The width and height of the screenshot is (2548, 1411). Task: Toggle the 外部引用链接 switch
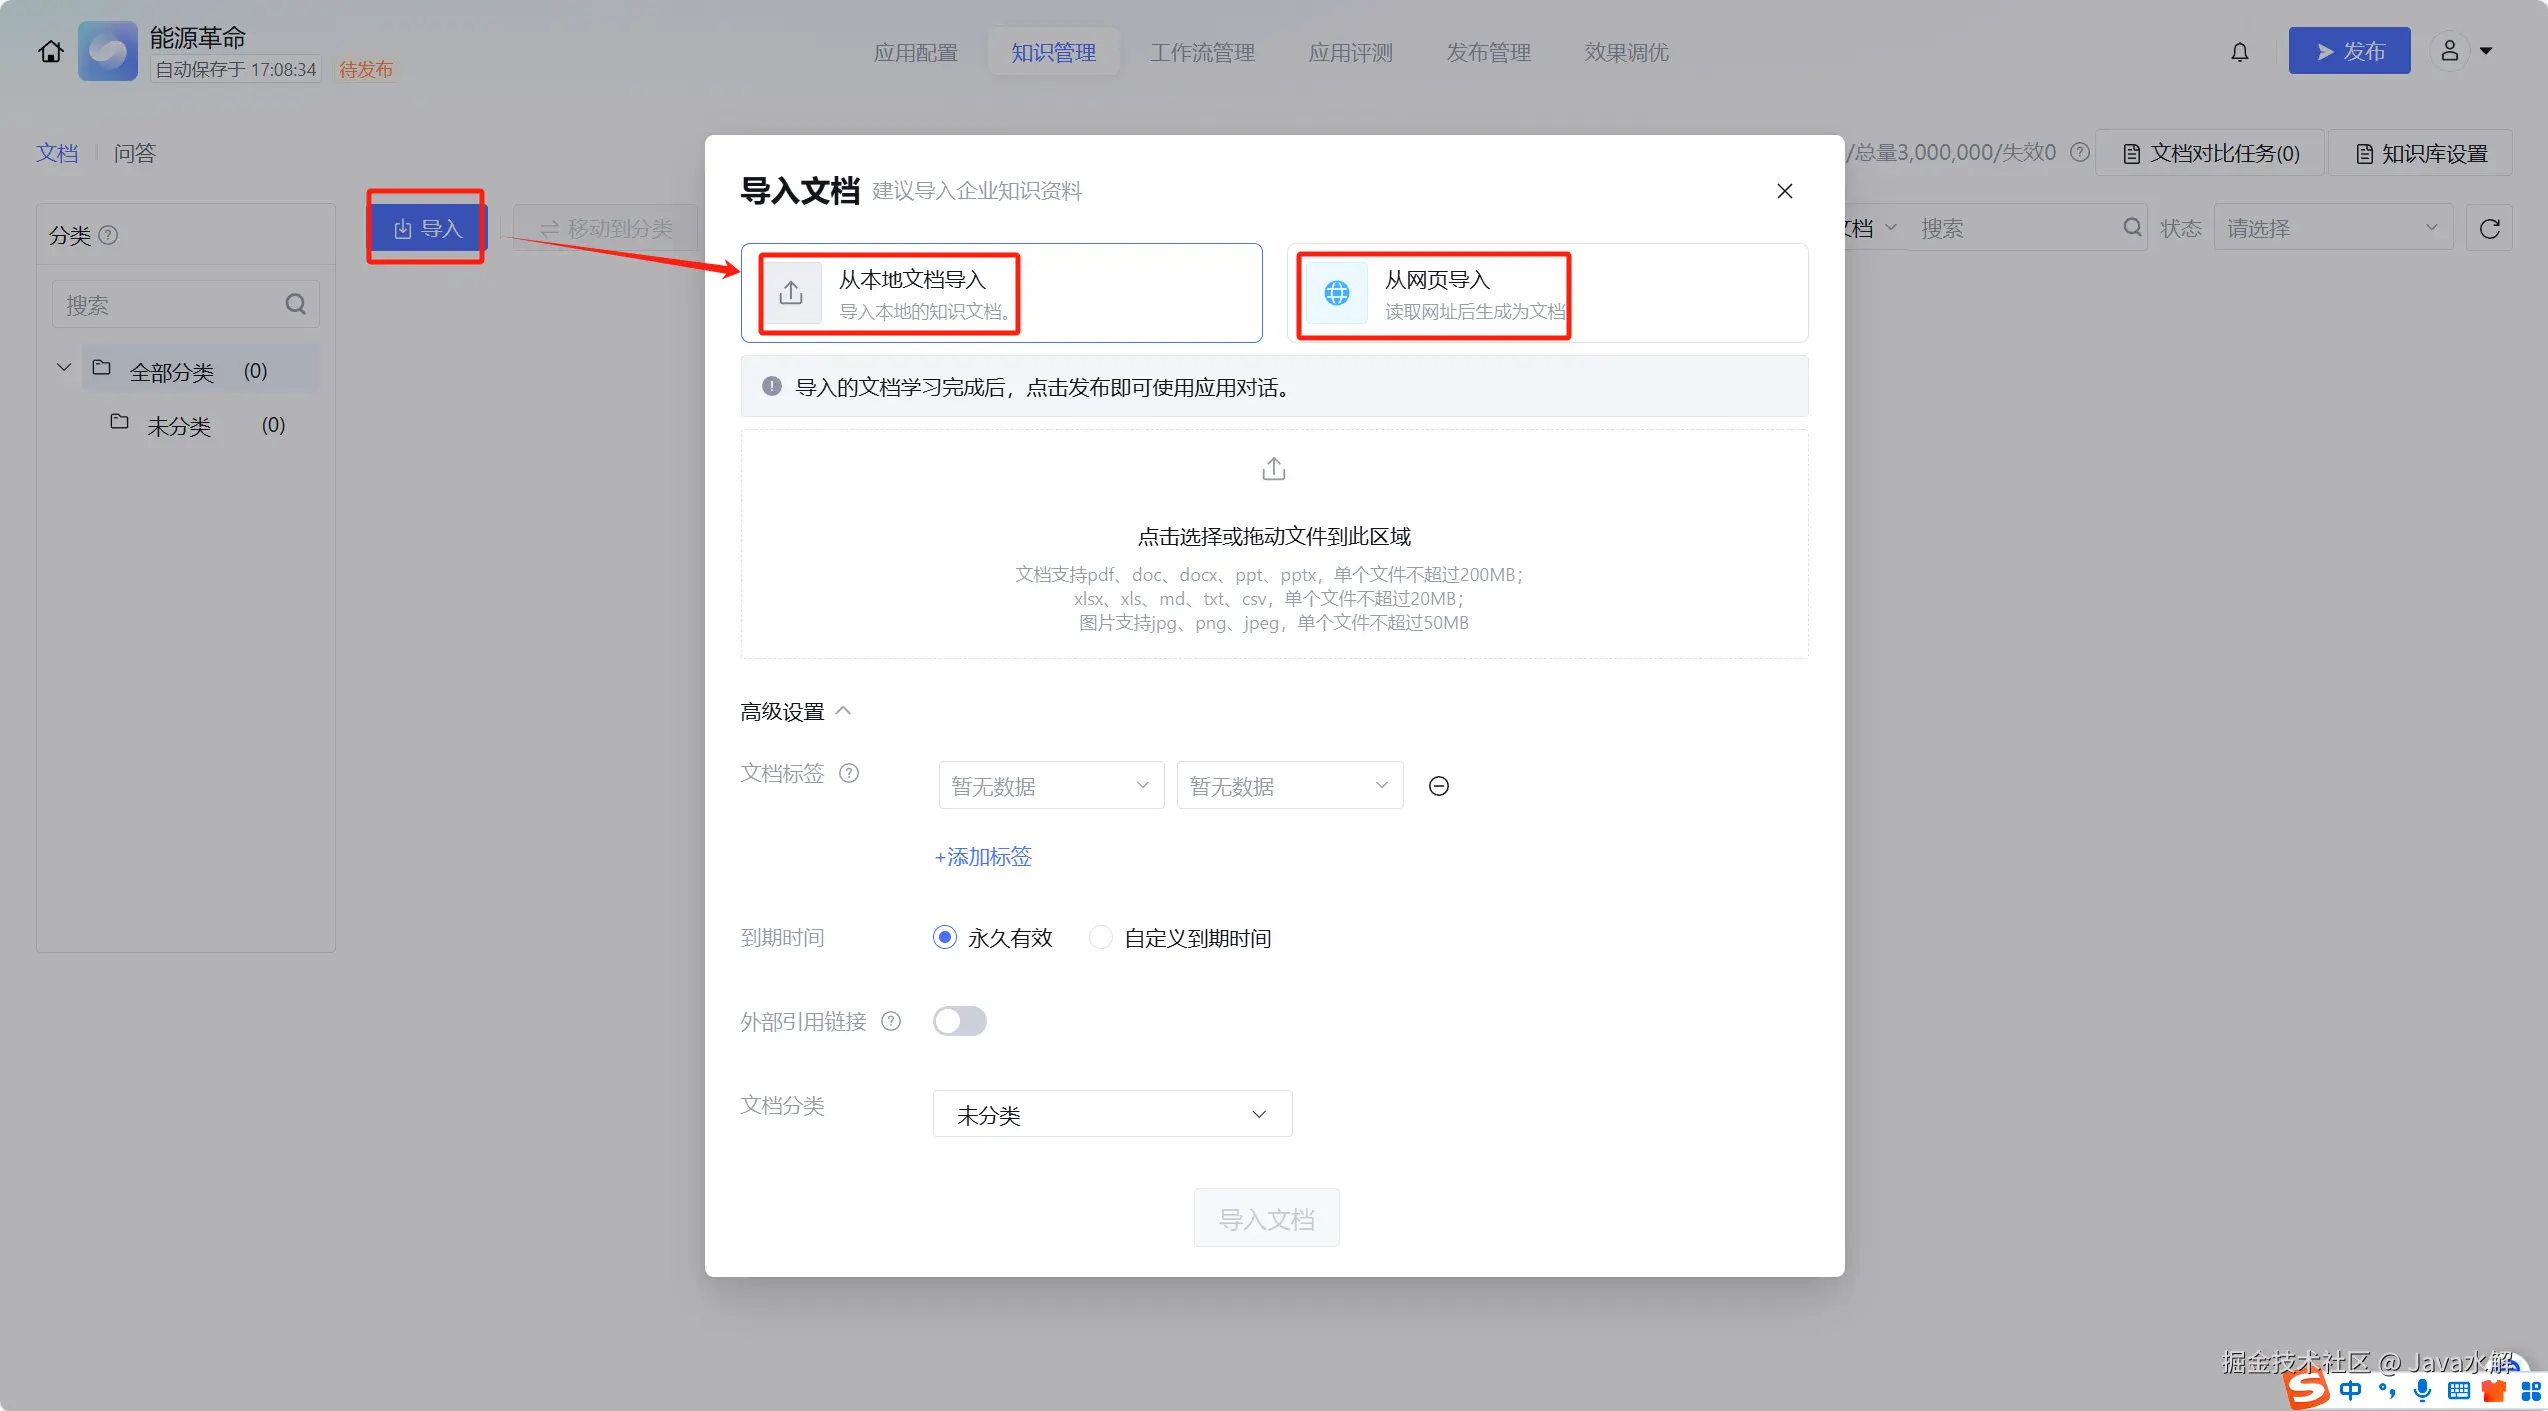tap(959, 1021)
